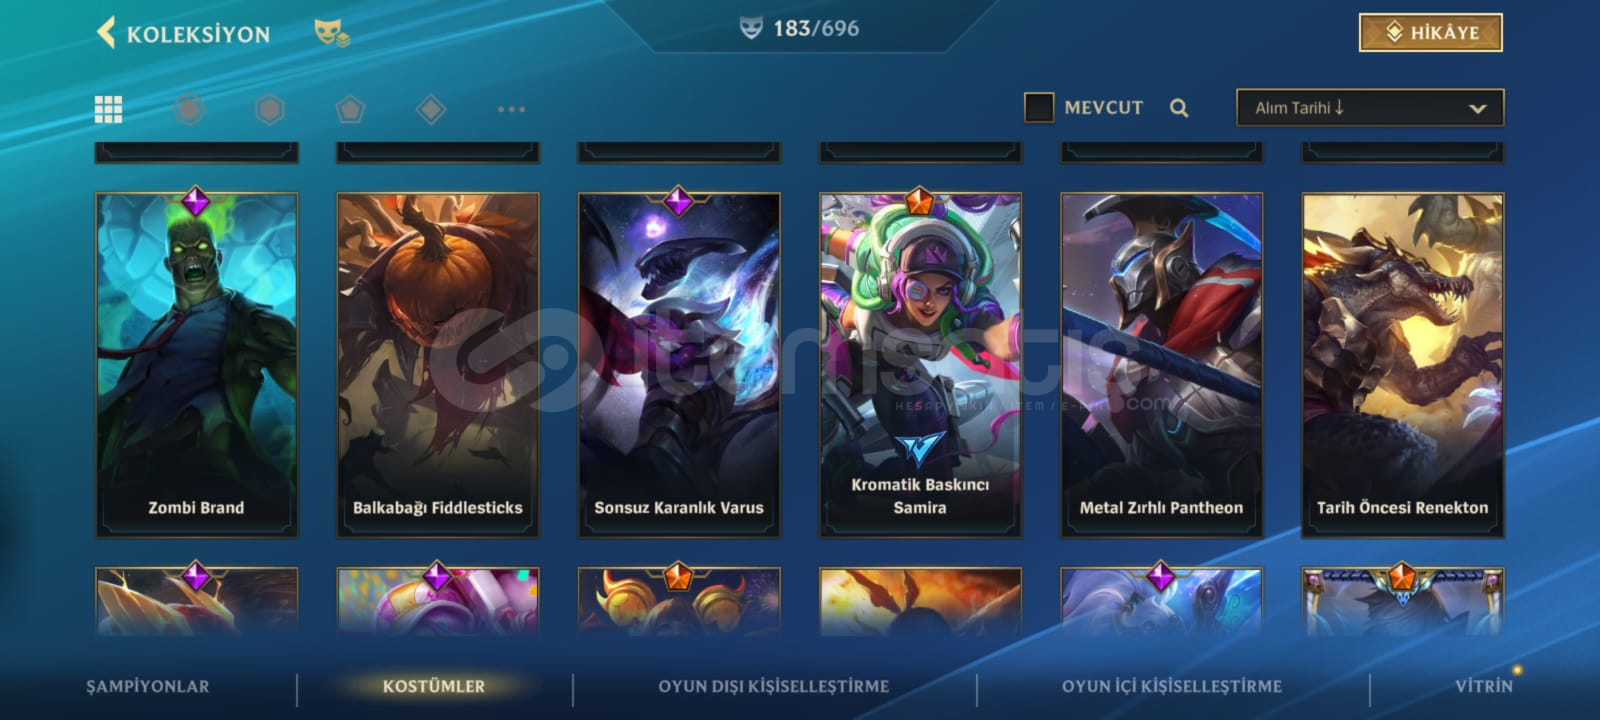Select the Zombi Brand skin card
This screenshot has width=1600, height=720.
[196, 365]
